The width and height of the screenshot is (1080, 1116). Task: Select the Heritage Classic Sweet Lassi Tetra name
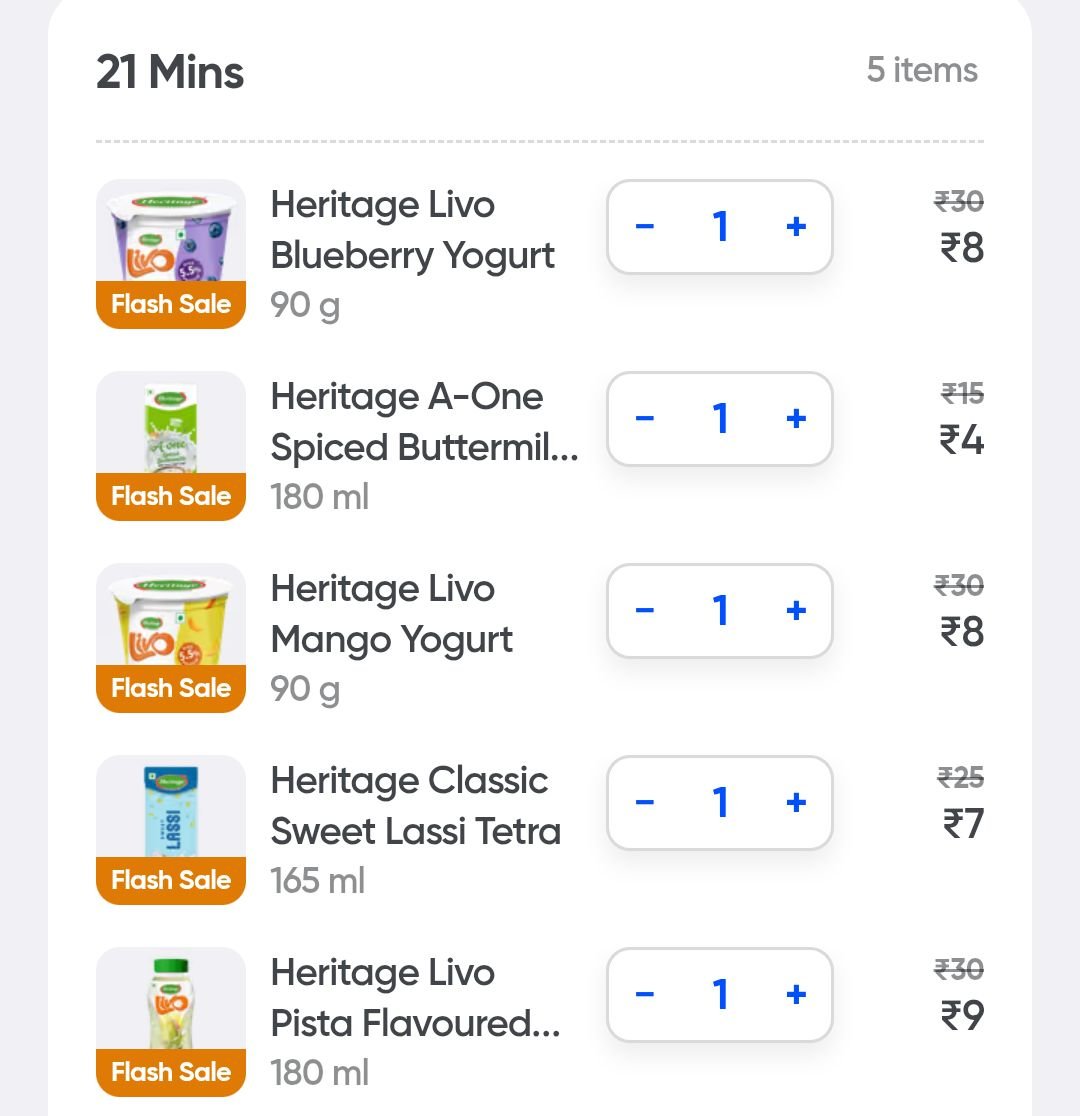coord(415,806)
